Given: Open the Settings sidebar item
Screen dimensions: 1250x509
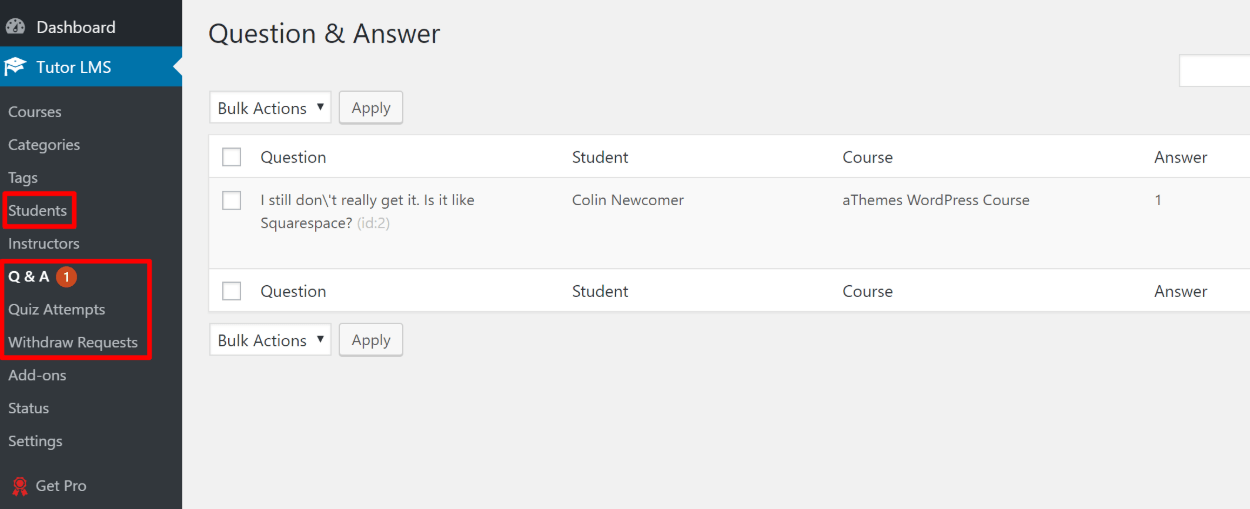Looking at the screenshot, I should pyautogui.click(x=35, y=441).
